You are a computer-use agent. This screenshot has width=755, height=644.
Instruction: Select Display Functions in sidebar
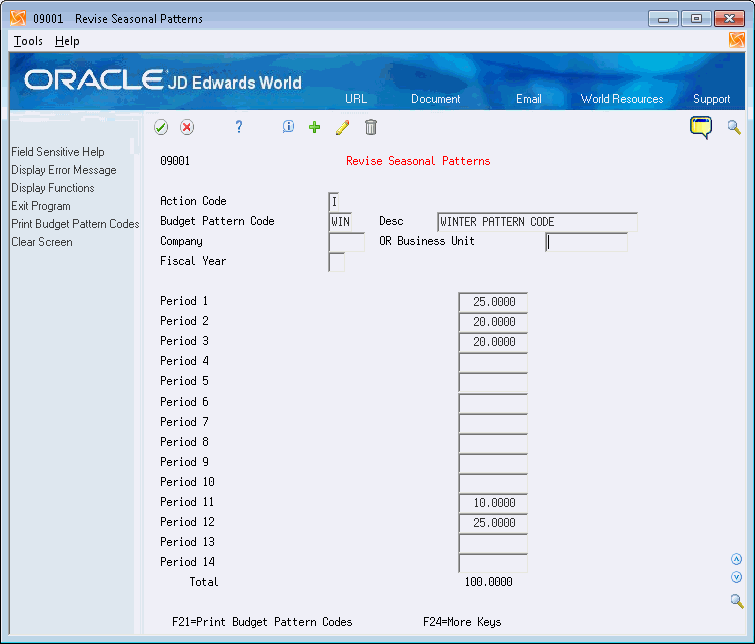coord(52,188)
